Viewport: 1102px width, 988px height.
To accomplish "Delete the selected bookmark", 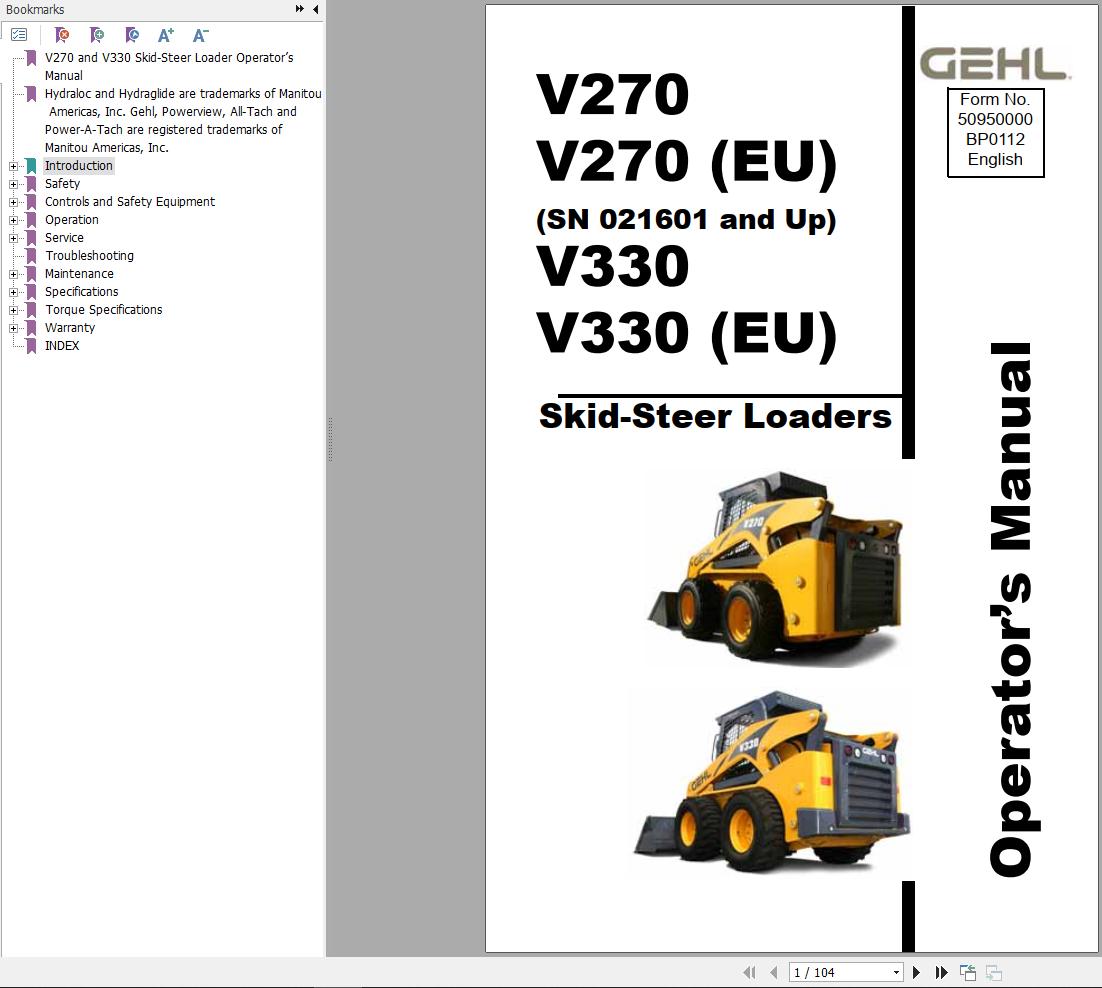I will [x=60, y=34].
